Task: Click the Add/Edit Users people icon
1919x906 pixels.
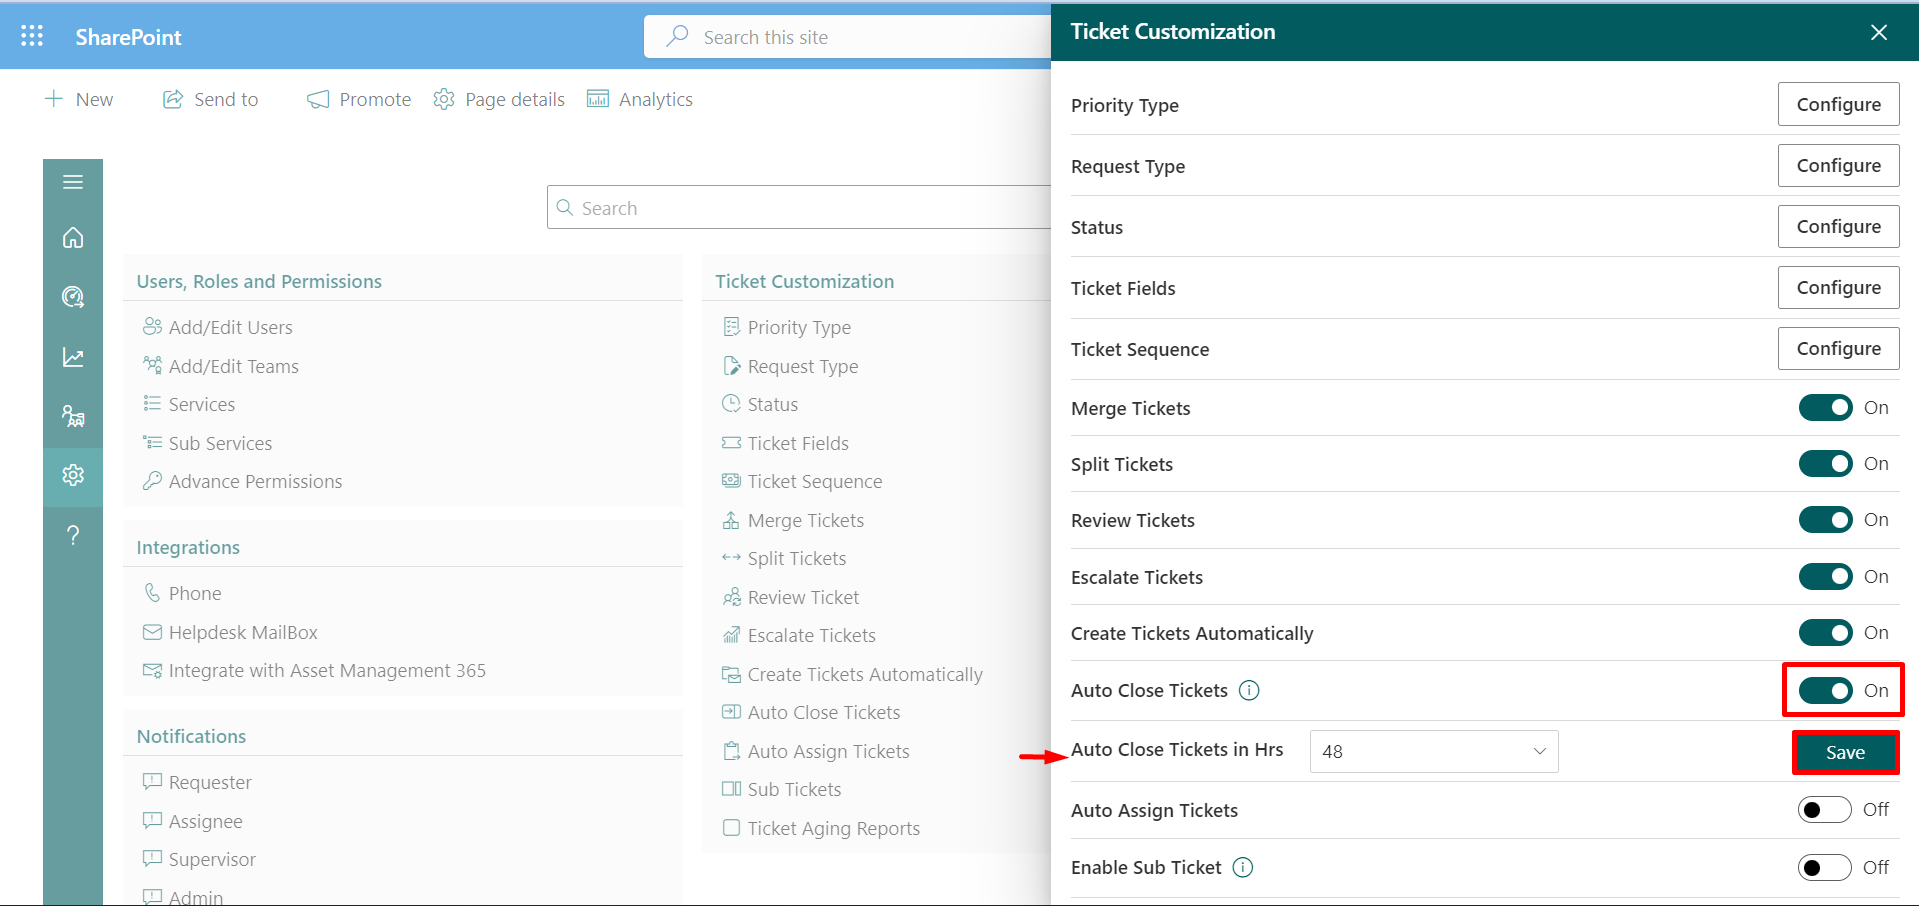Action: click(x=152, y=327)
